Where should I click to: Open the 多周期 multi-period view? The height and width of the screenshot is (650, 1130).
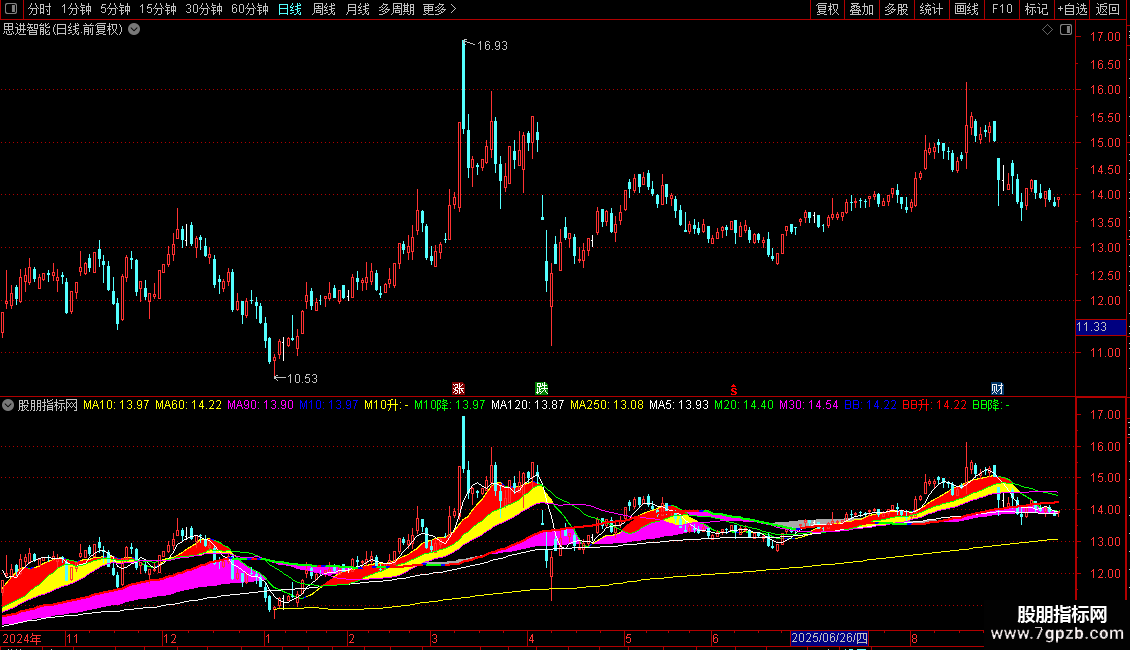click(x=396, y=9)
